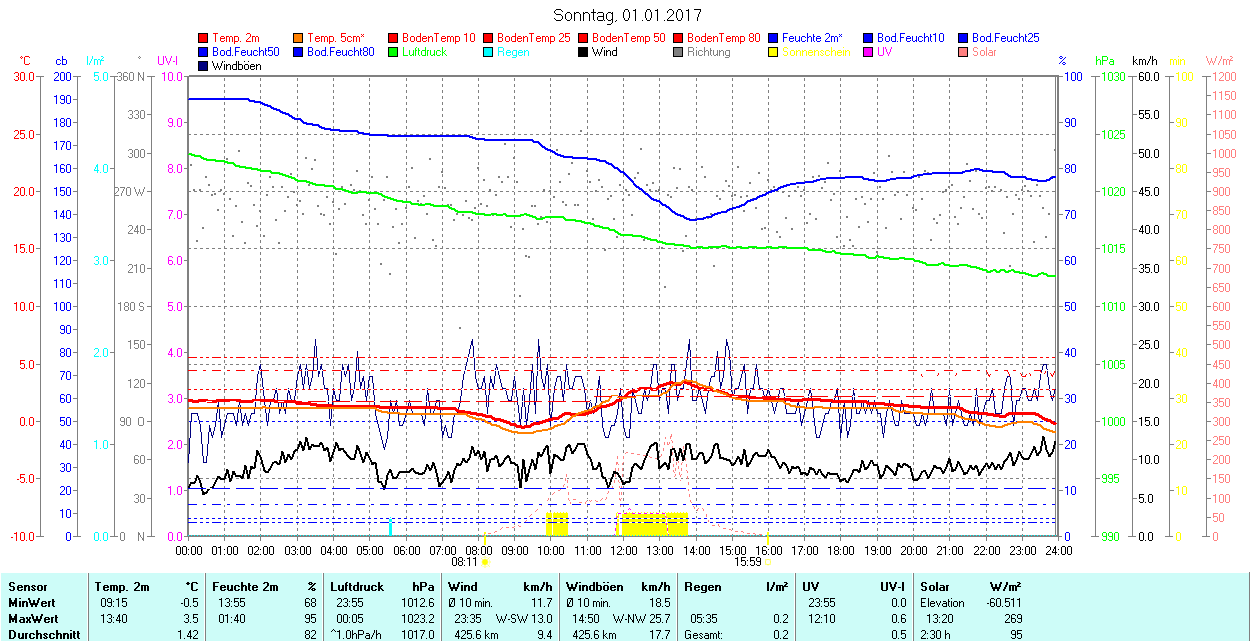1250x641 pixels.
Task: Select the green Luftdruck legend marker
Action: [394, 52]
